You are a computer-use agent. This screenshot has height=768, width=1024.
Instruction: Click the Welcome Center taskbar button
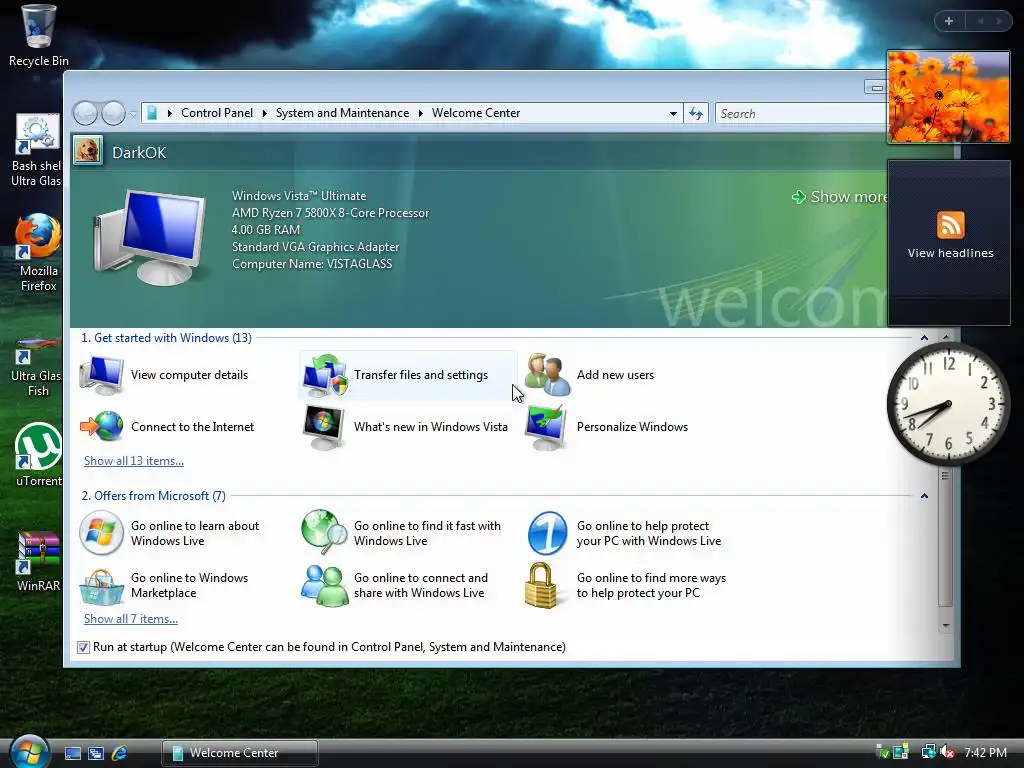click(240, 753)
